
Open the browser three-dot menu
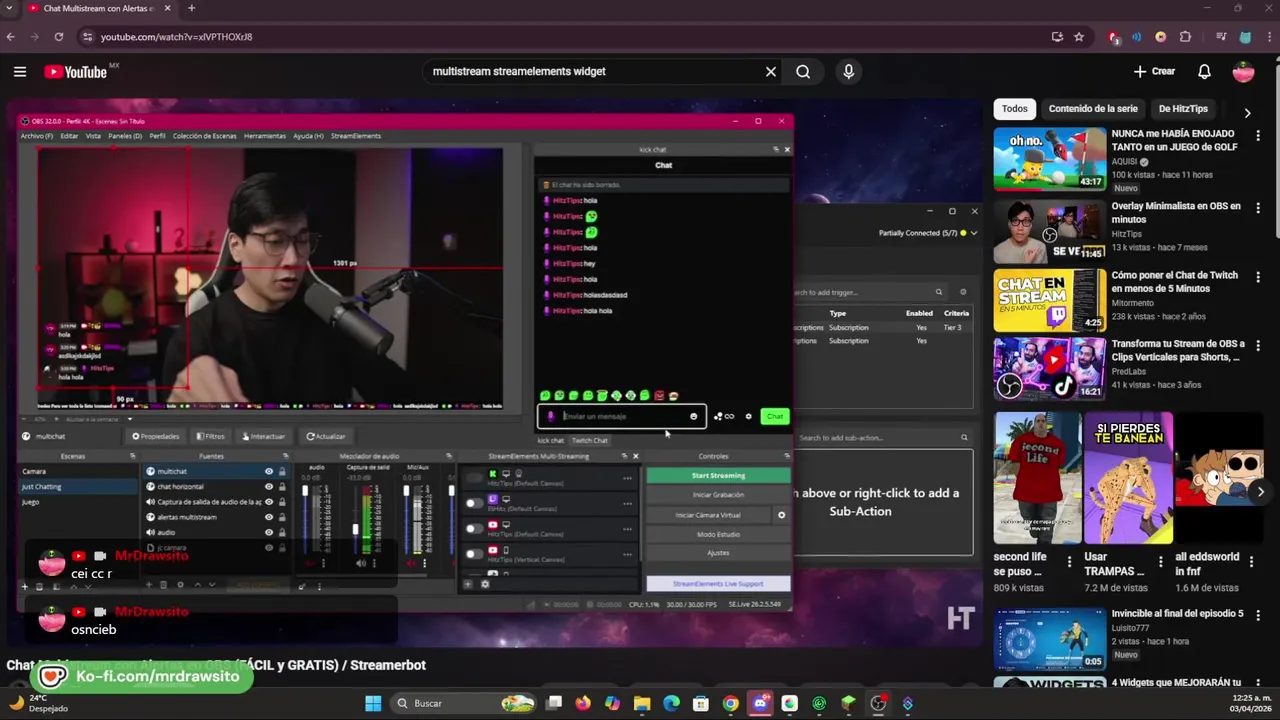click(x=1268, y=37)
